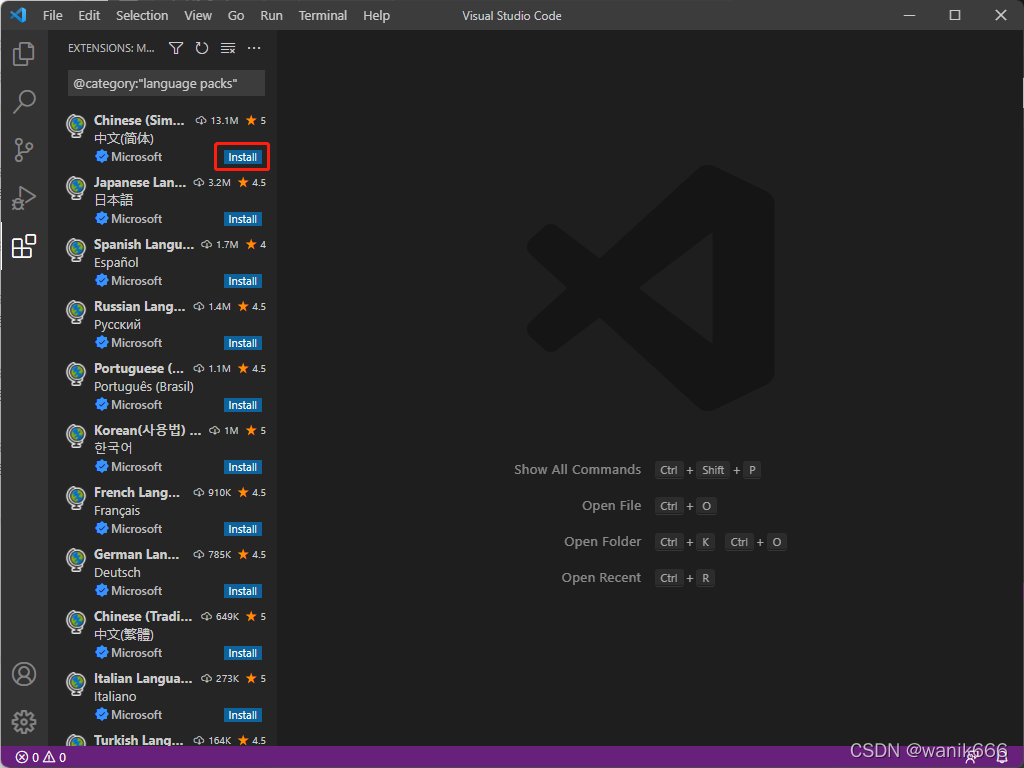Open the Go menu
The width and height of the screenshot is (1024, 768).
point(236,16)
